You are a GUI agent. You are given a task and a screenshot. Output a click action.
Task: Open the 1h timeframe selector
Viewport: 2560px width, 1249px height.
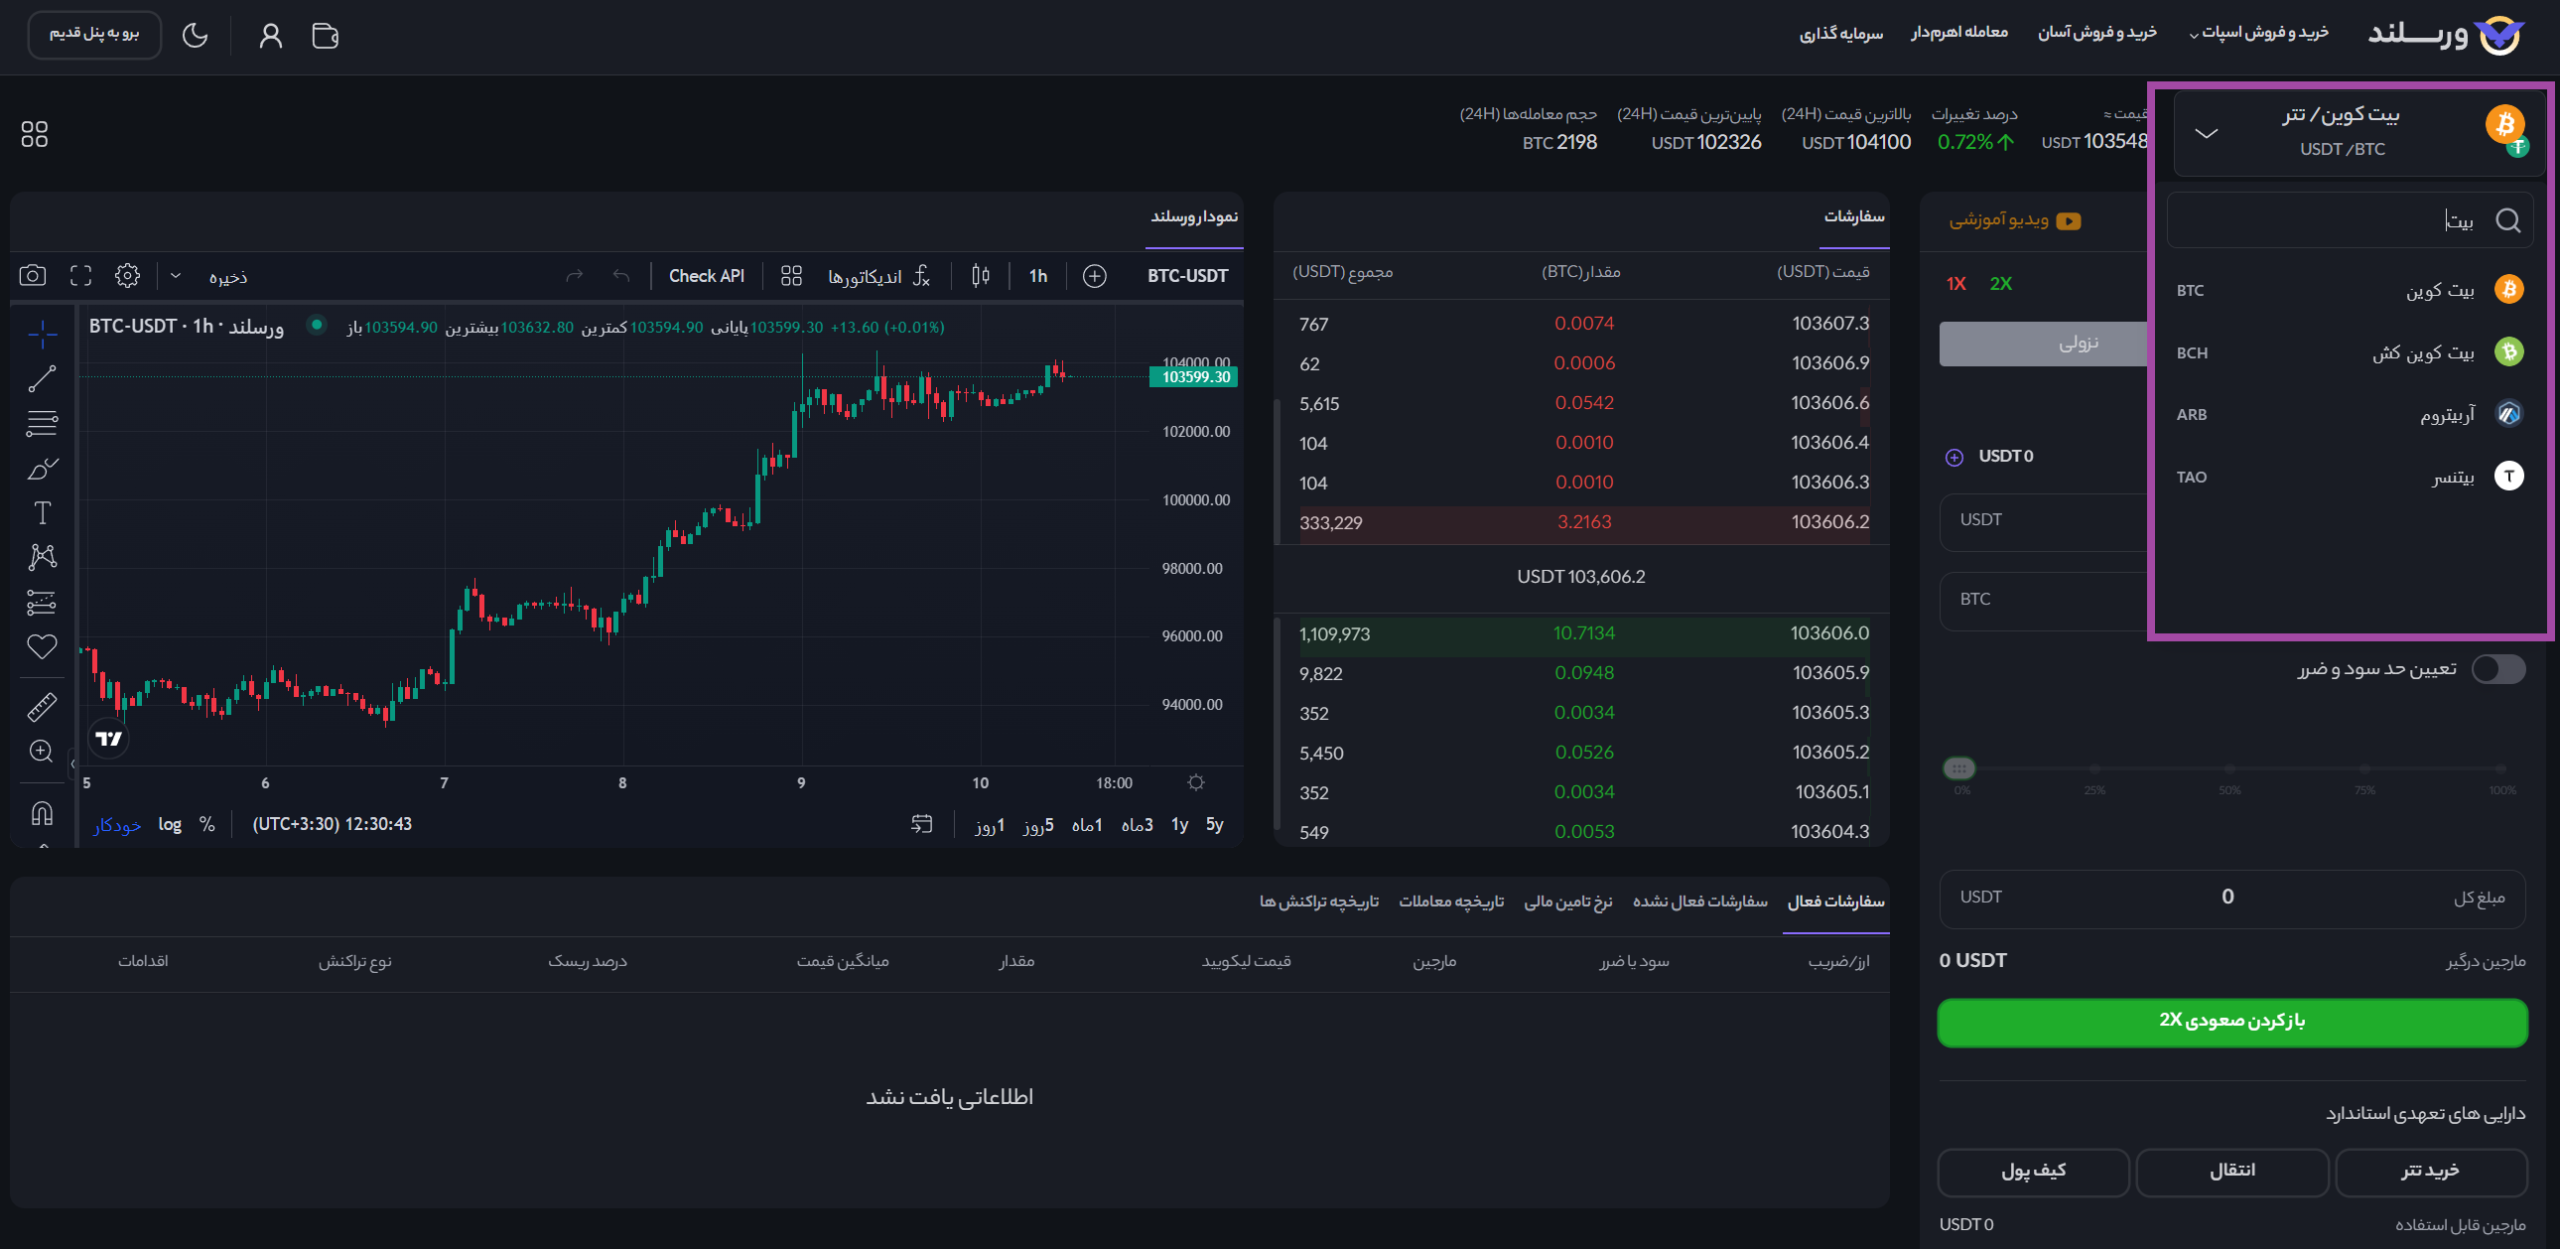(x=1038, y=276)
